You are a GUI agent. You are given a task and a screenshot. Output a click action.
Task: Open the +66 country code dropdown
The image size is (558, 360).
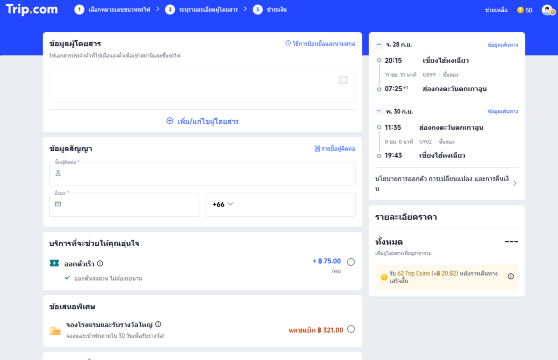click(223, 204)
